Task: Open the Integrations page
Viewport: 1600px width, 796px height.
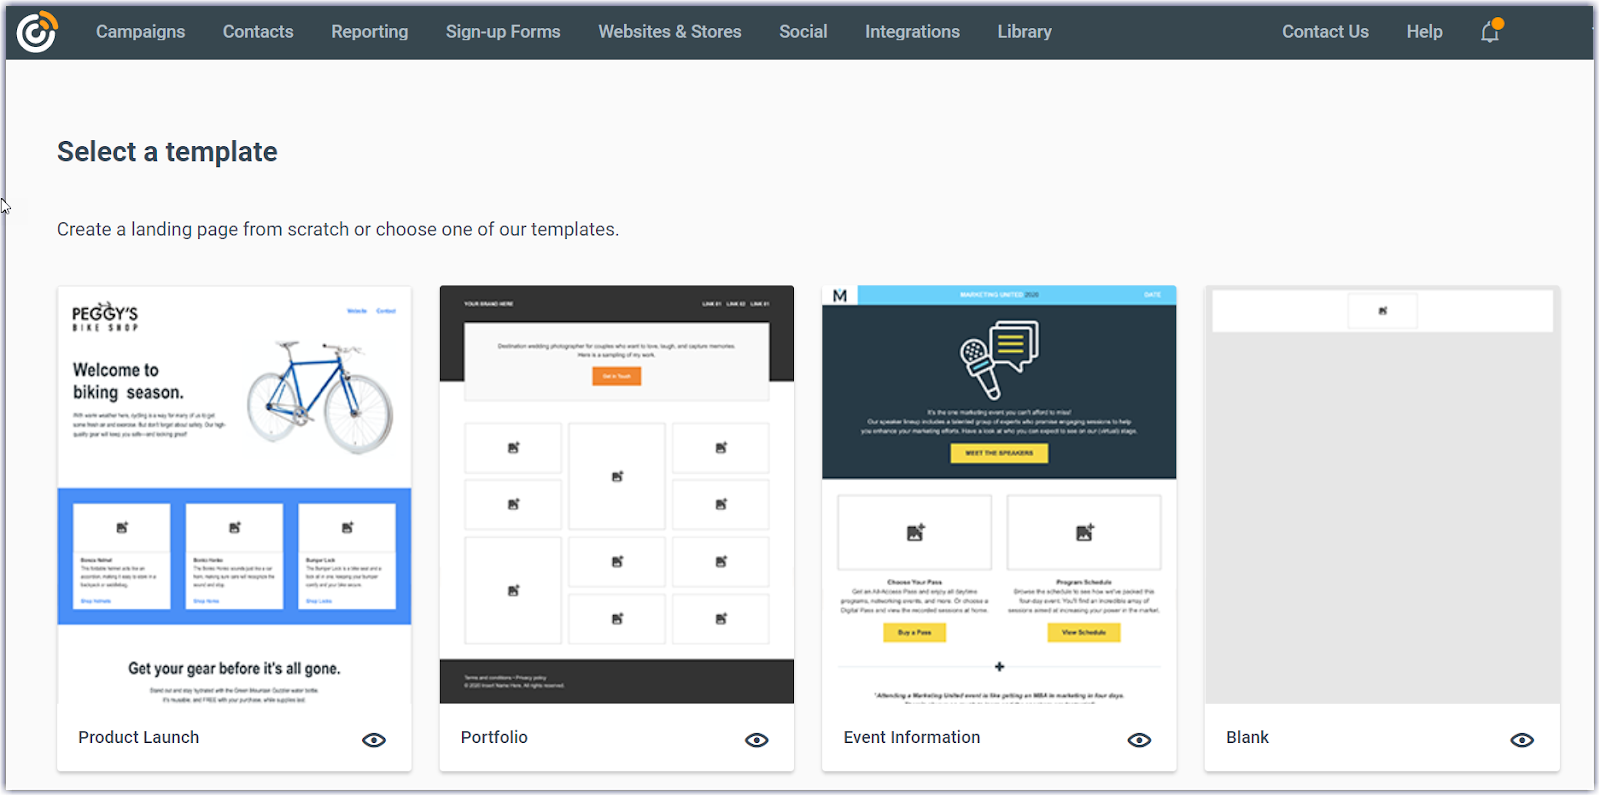Action: pos(912,32)
